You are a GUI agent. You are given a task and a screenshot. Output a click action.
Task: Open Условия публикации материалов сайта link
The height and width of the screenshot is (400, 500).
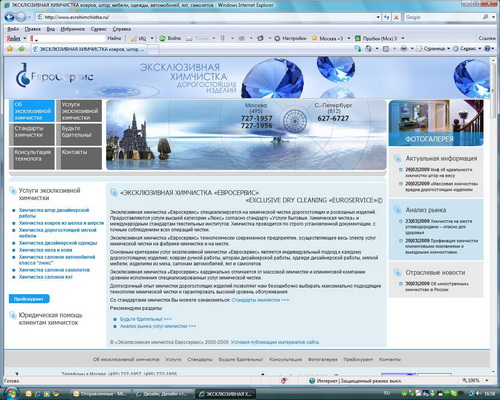(x=275, y=342)
